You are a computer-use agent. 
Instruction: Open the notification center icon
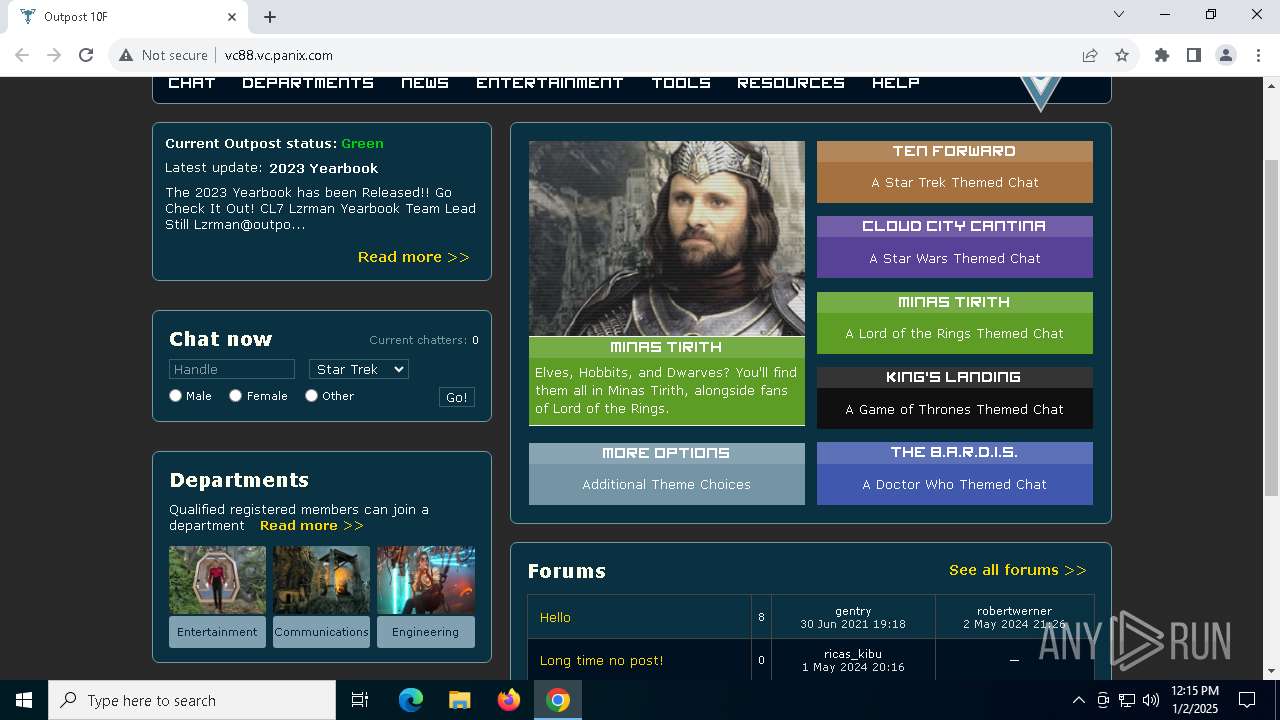click(1247, 700)
